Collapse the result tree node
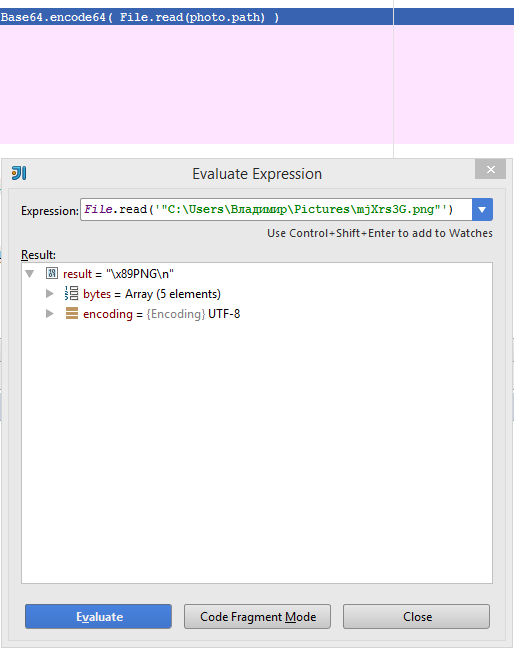The height and width of the screenshot is (650, 514). [29, 274]
